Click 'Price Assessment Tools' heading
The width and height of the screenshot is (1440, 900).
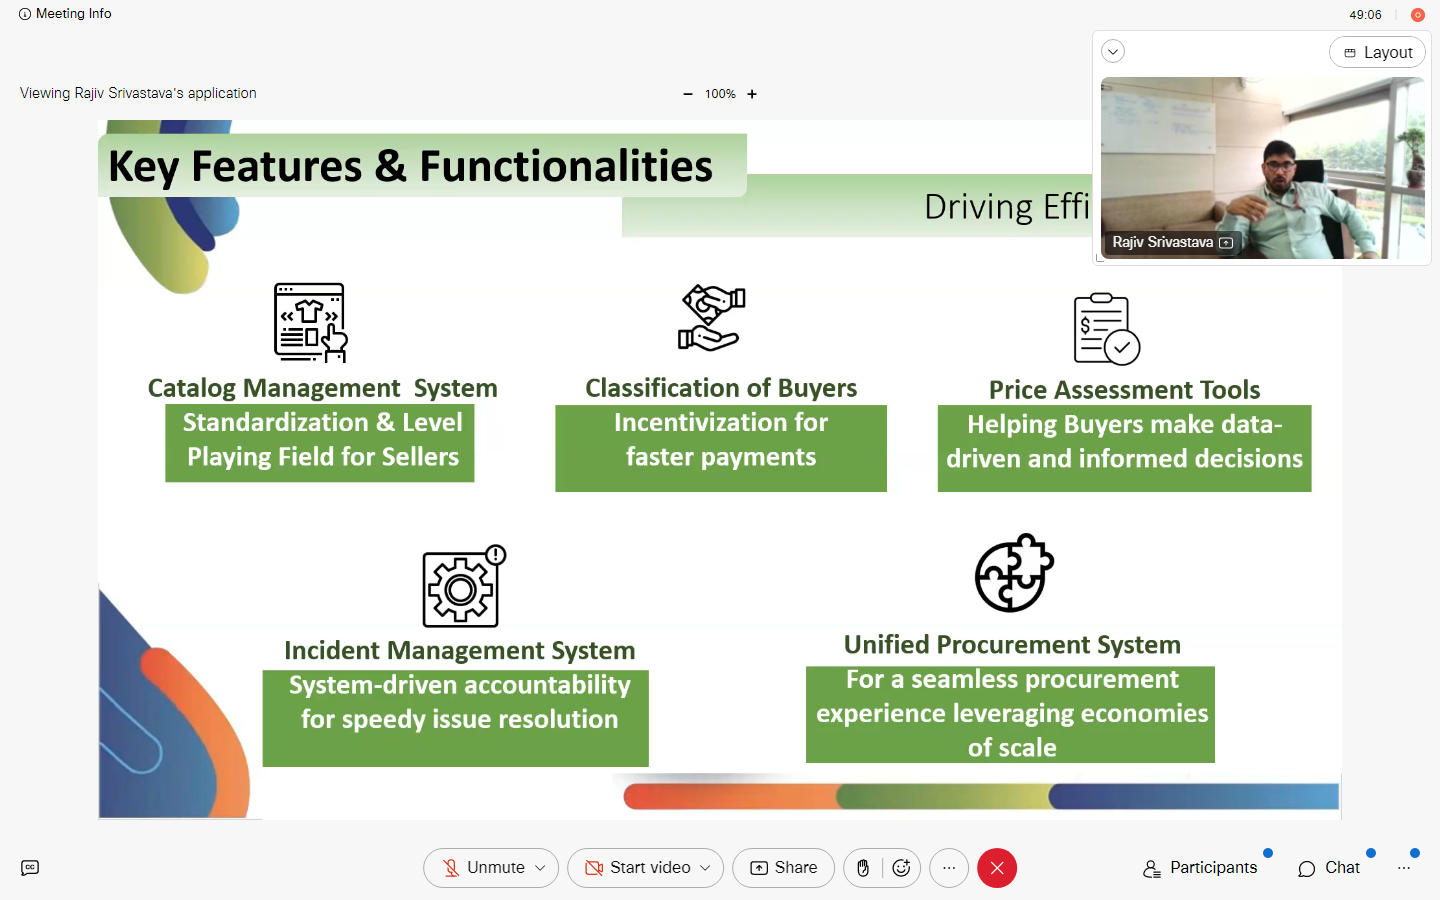1124,390
